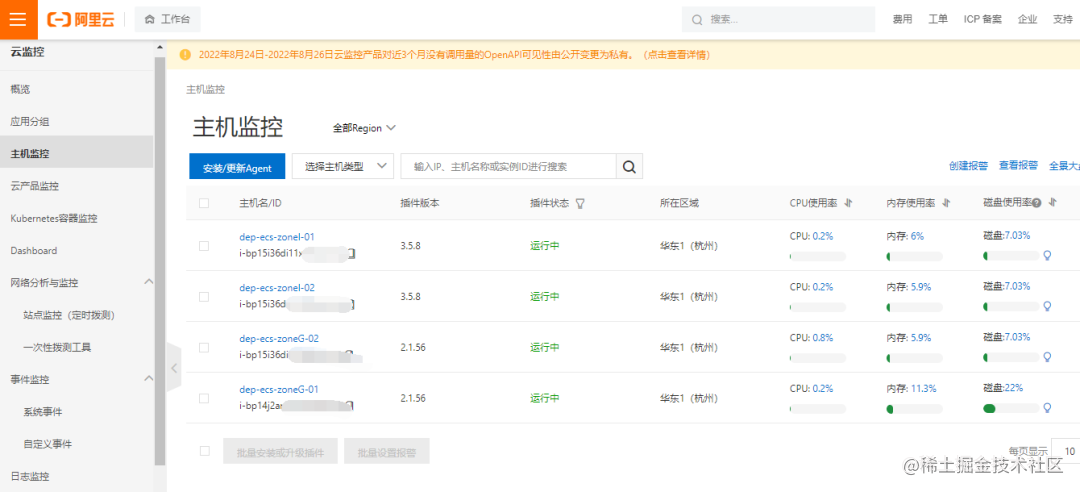This screenshot has height=492, width=1080.
Task: Check the box for dep-ecs-zoneI-01
Action: (204, 246)
